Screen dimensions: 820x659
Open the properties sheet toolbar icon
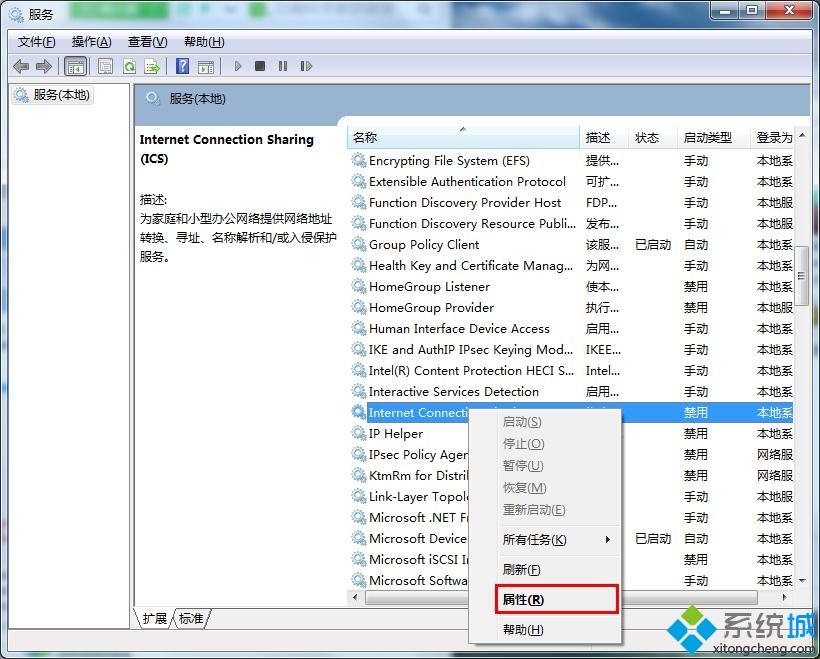coord(105,66)
